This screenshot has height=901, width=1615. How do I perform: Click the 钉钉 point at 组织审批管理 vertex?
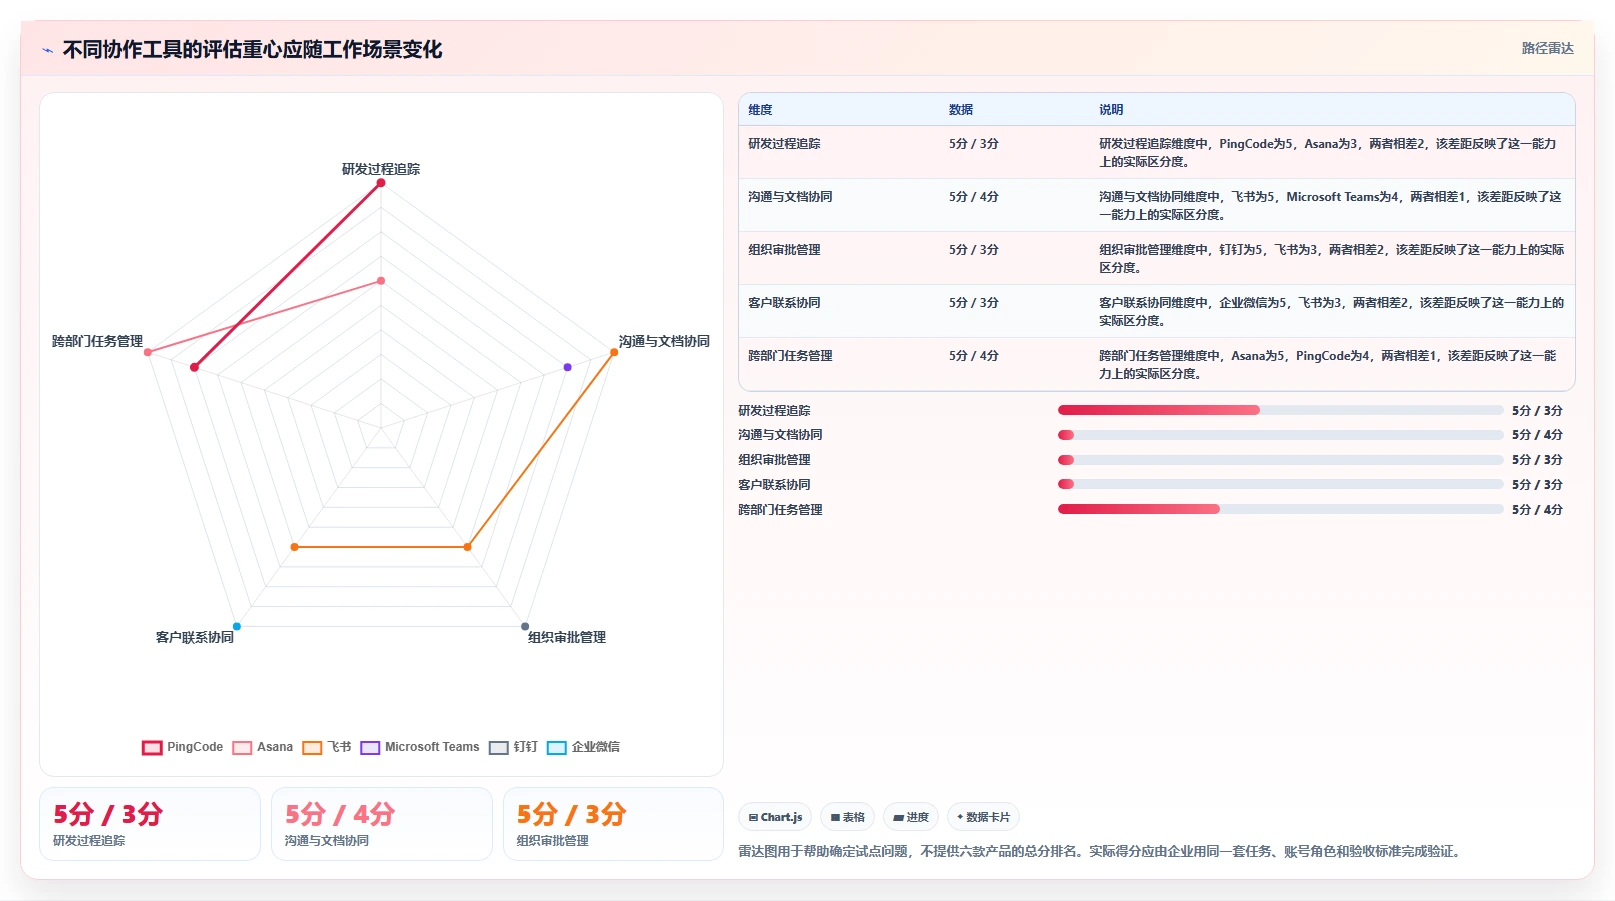pyautogui.click(x=525, y=627)
